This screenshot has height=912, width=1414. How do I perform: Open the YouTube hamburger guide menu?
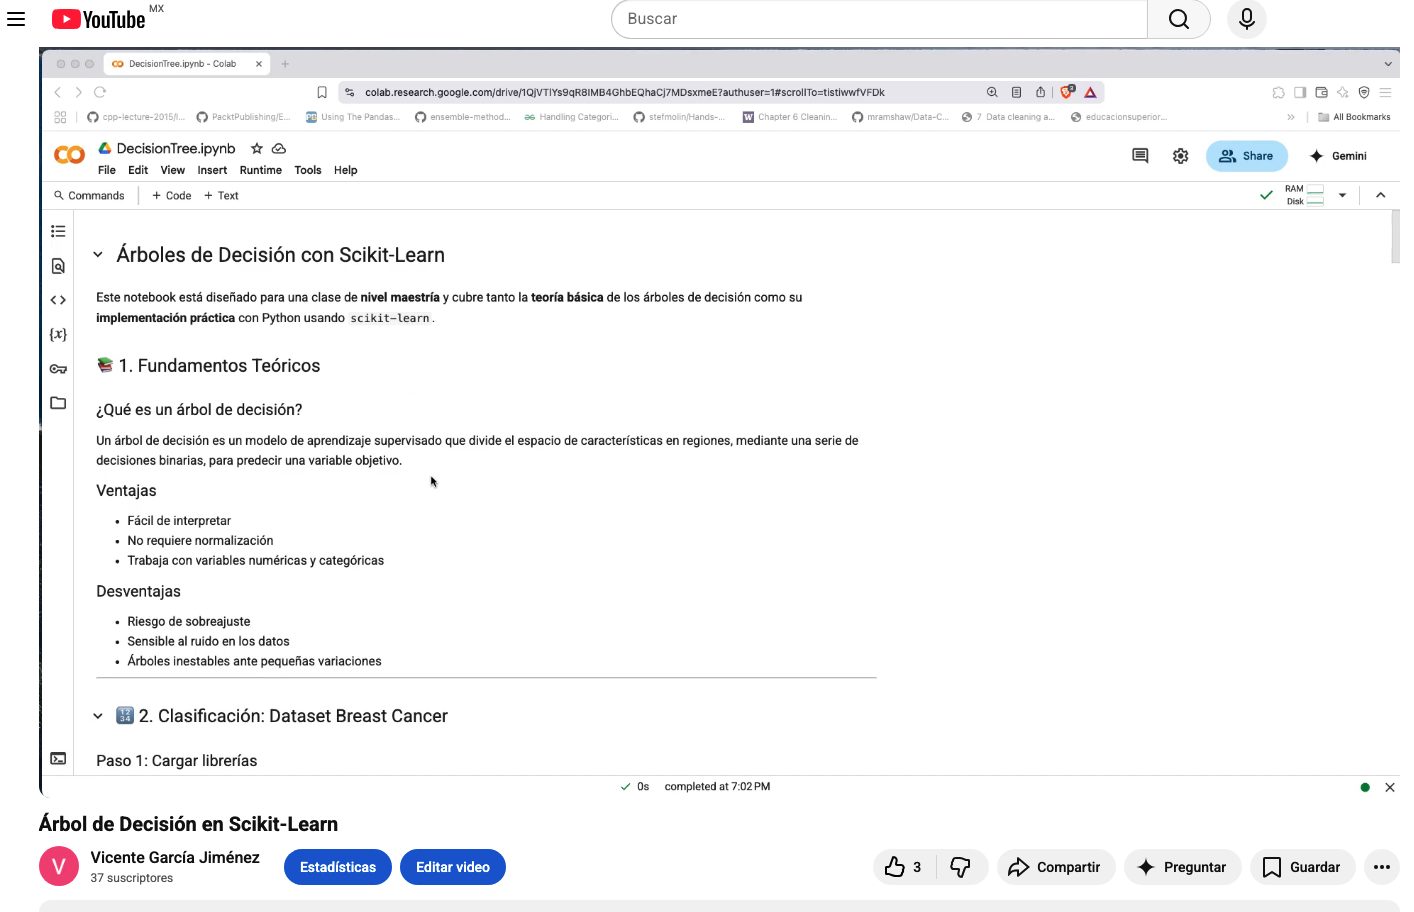(x=16, y=19)
